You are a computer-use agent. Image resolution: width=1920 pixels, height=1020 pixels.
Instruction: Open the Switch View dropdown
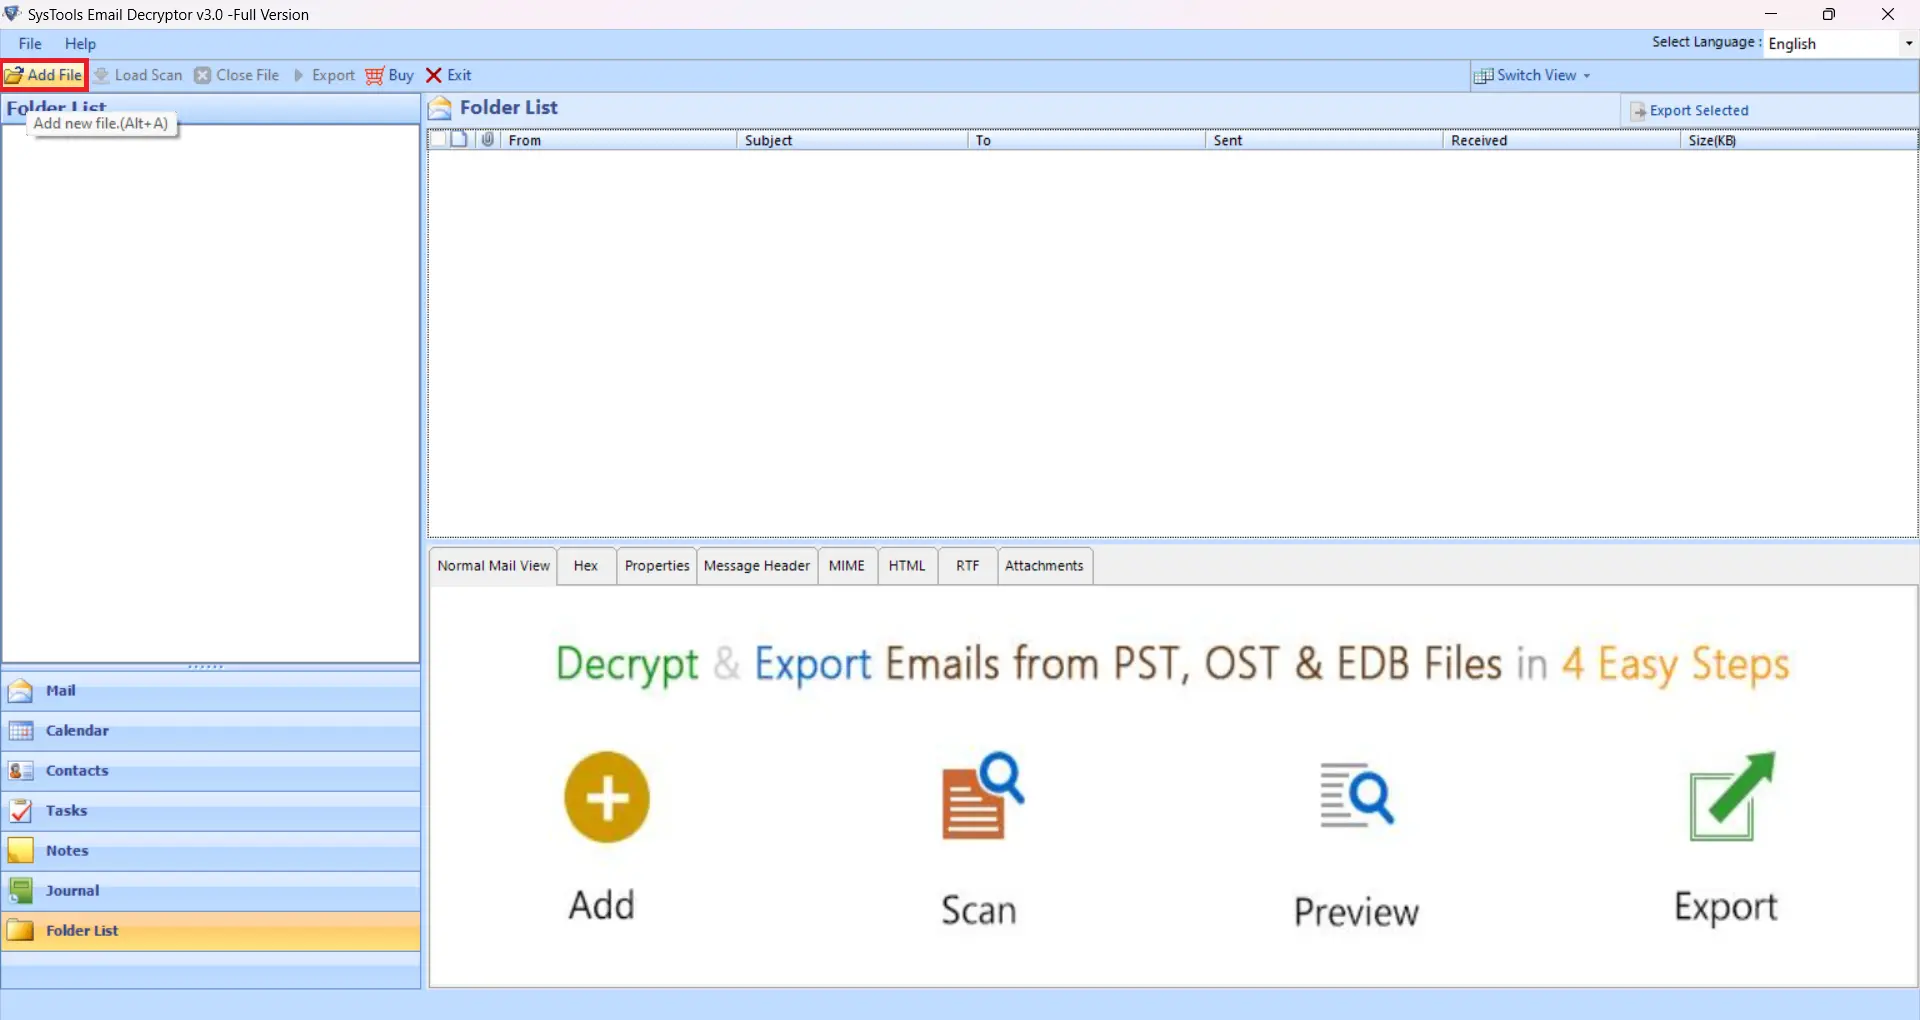click(1532, 75)
